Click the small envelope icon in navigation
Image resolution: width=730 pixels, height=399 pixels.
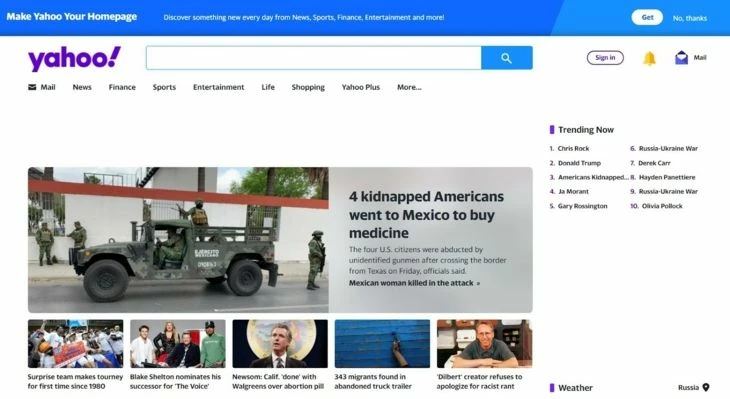[32, 87]
